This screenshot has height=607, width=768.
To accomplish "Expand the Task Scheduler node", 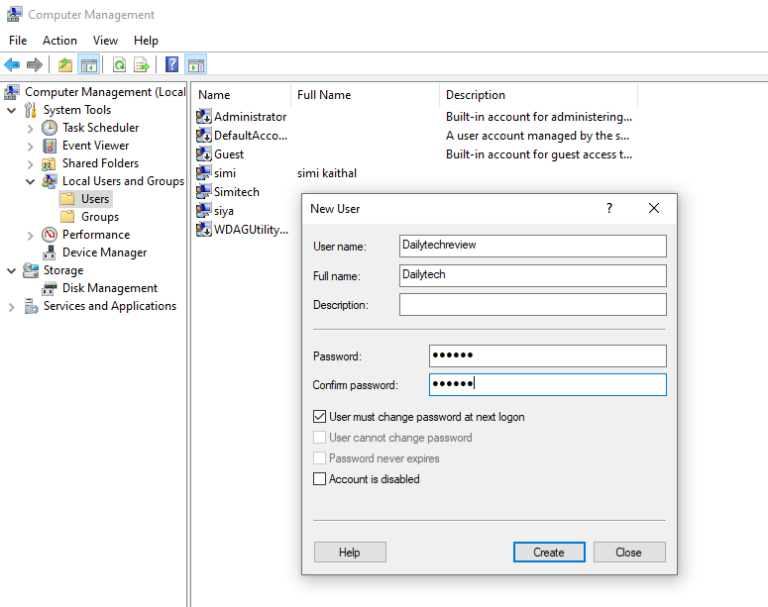I will point(30,129).
